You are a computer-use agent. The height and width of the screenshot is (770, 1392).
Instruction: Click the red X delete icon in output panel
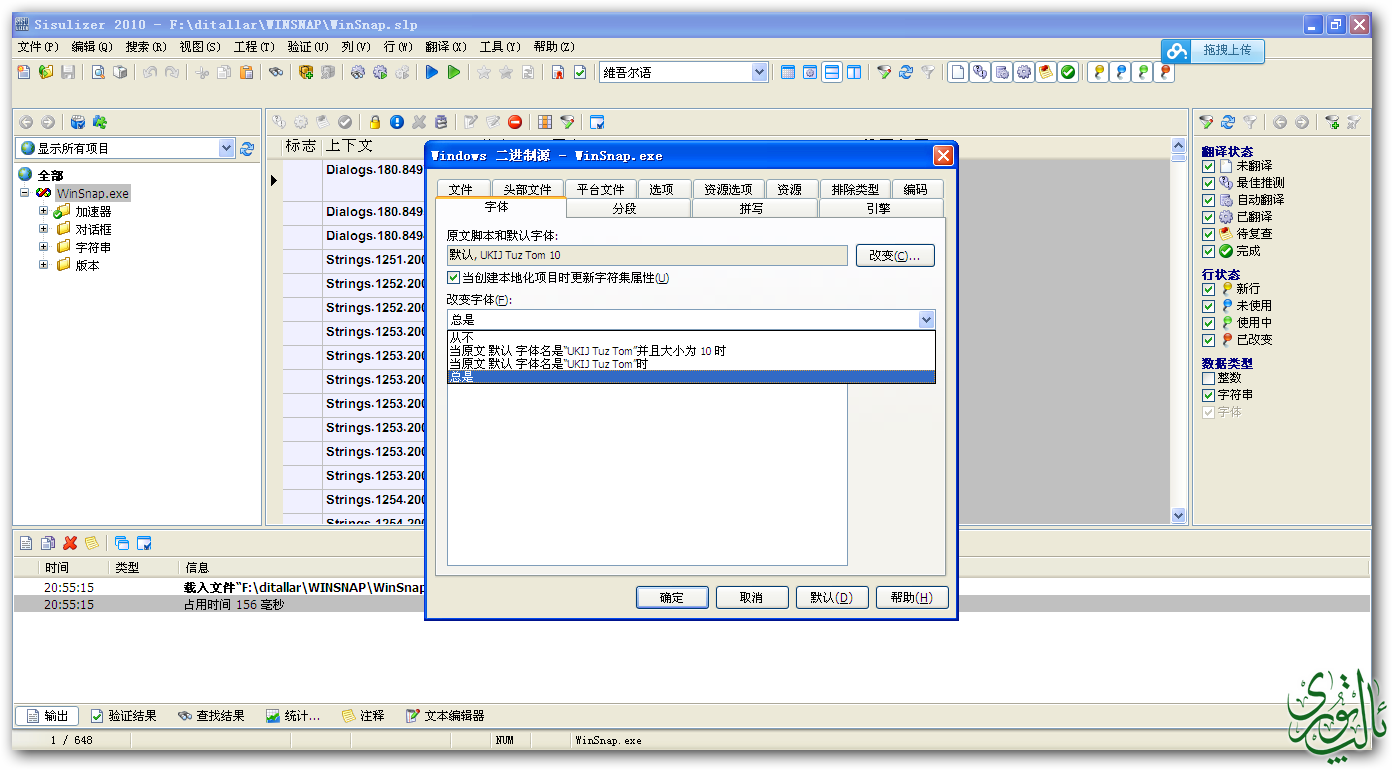(x=70, y=543)
